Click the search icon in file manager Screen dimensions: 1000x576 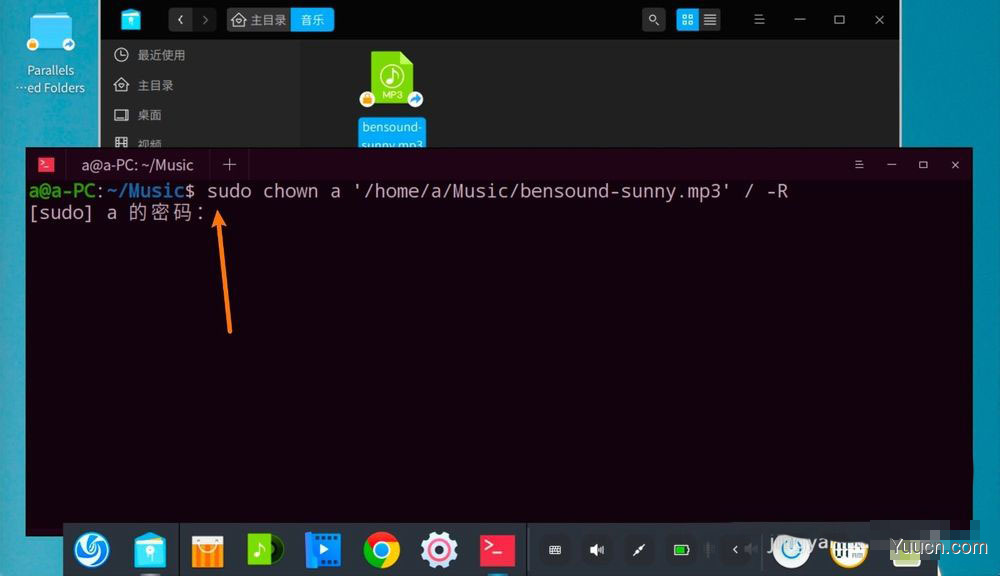point(654,19)
